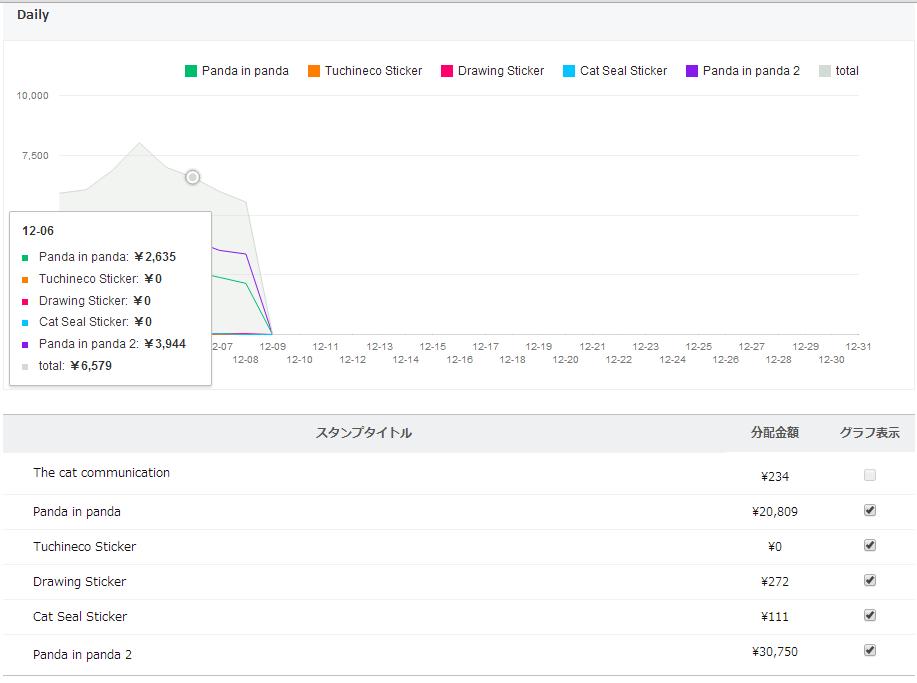Image resolution: width=917 pixels, height=683 pixels.
Task: Uncheck graph display for Cat Seal Sticker
Action: [870, 615]
